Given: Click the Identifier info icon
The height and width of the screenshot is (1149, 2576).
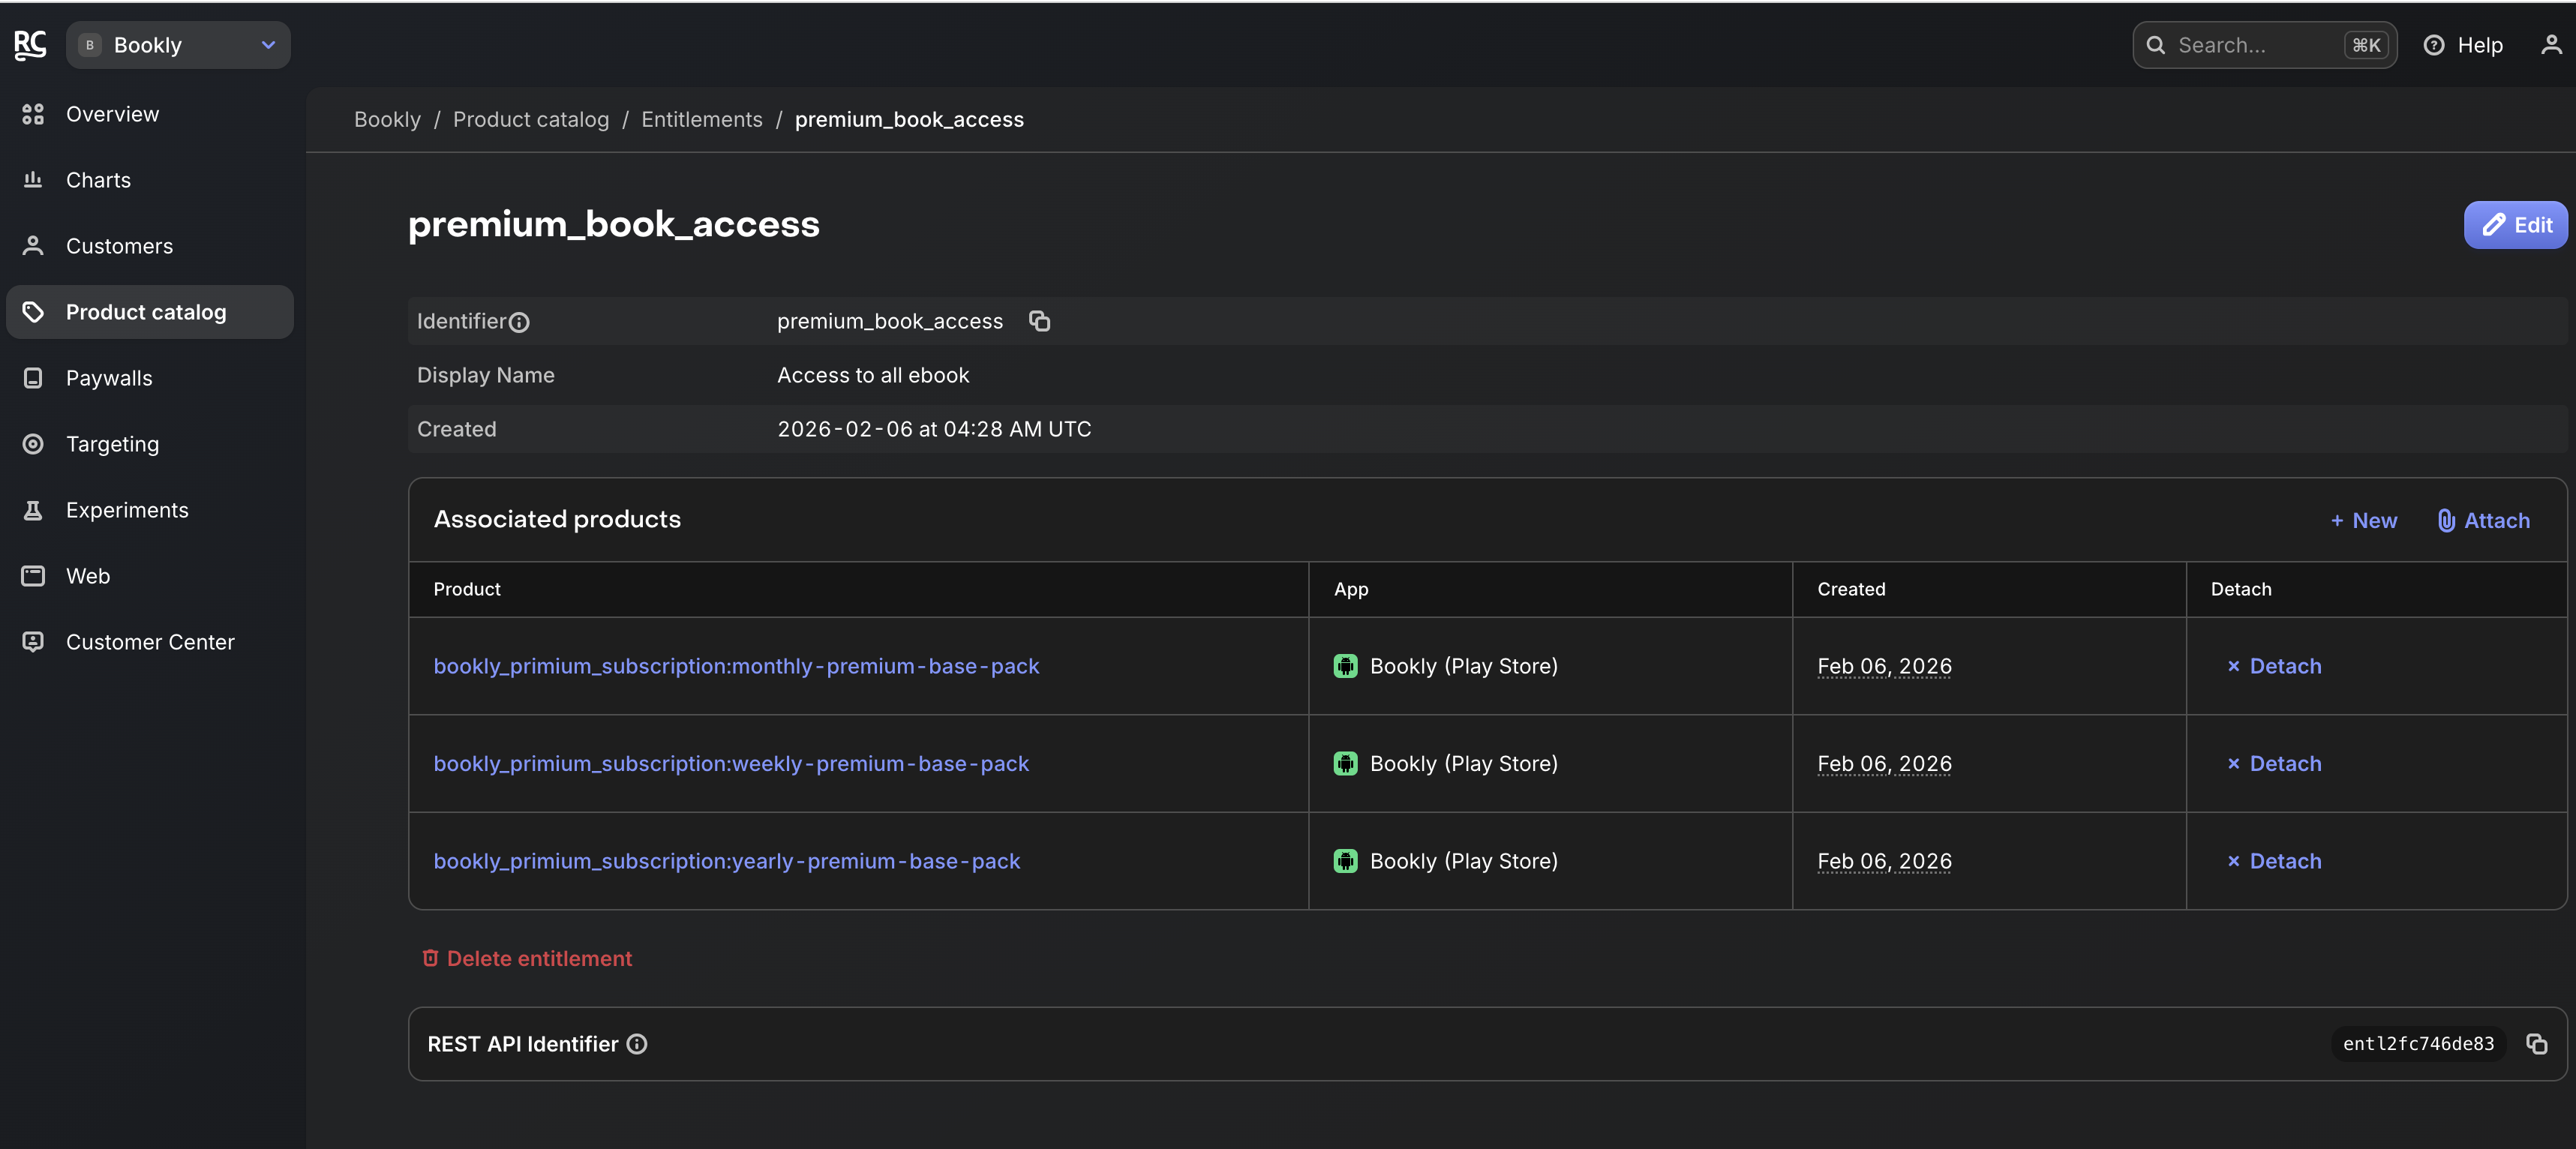Looking at the screenshot, I should point(519,322).
